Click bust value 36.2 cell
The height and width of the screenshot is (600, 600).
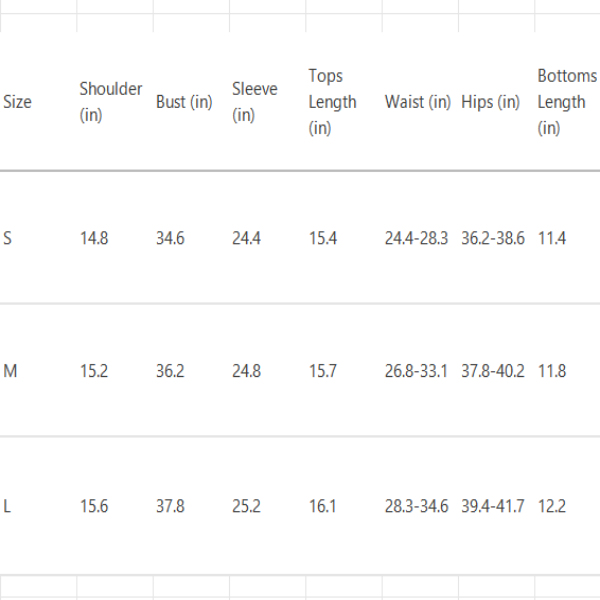170,371
